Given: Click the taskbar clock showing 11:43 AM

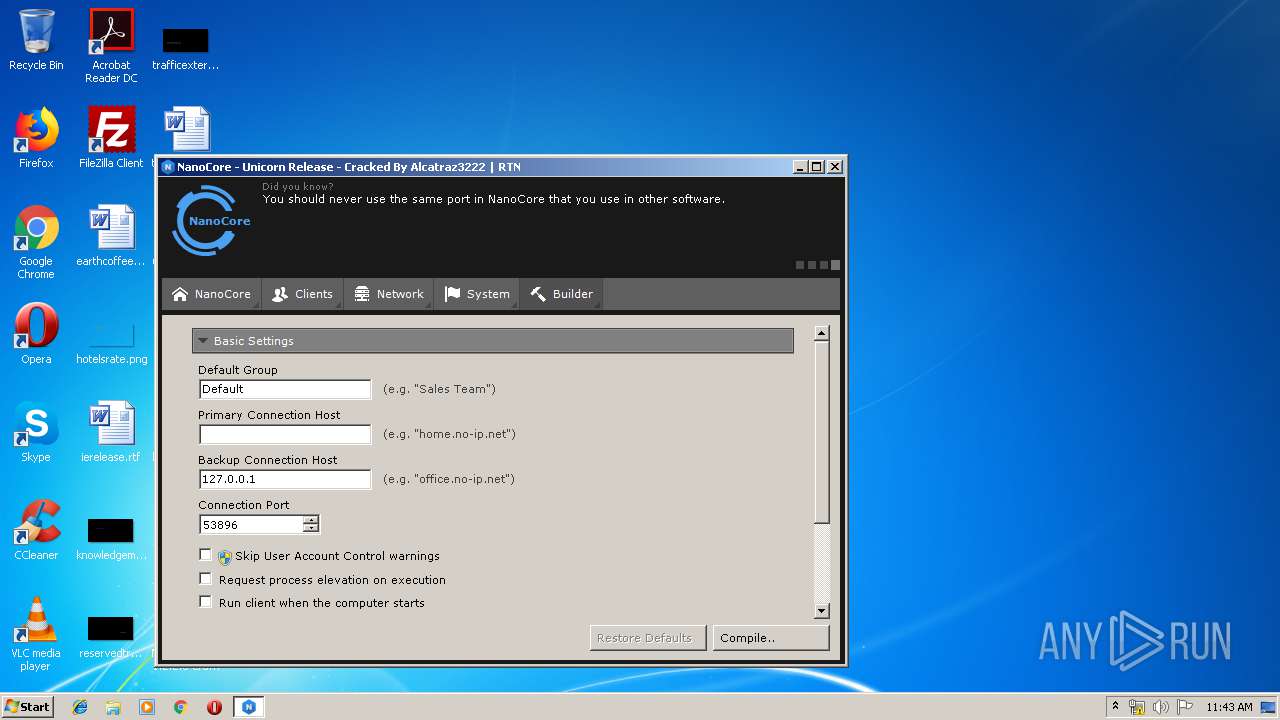Looking at the screenshot, I should click(1229, 707).
